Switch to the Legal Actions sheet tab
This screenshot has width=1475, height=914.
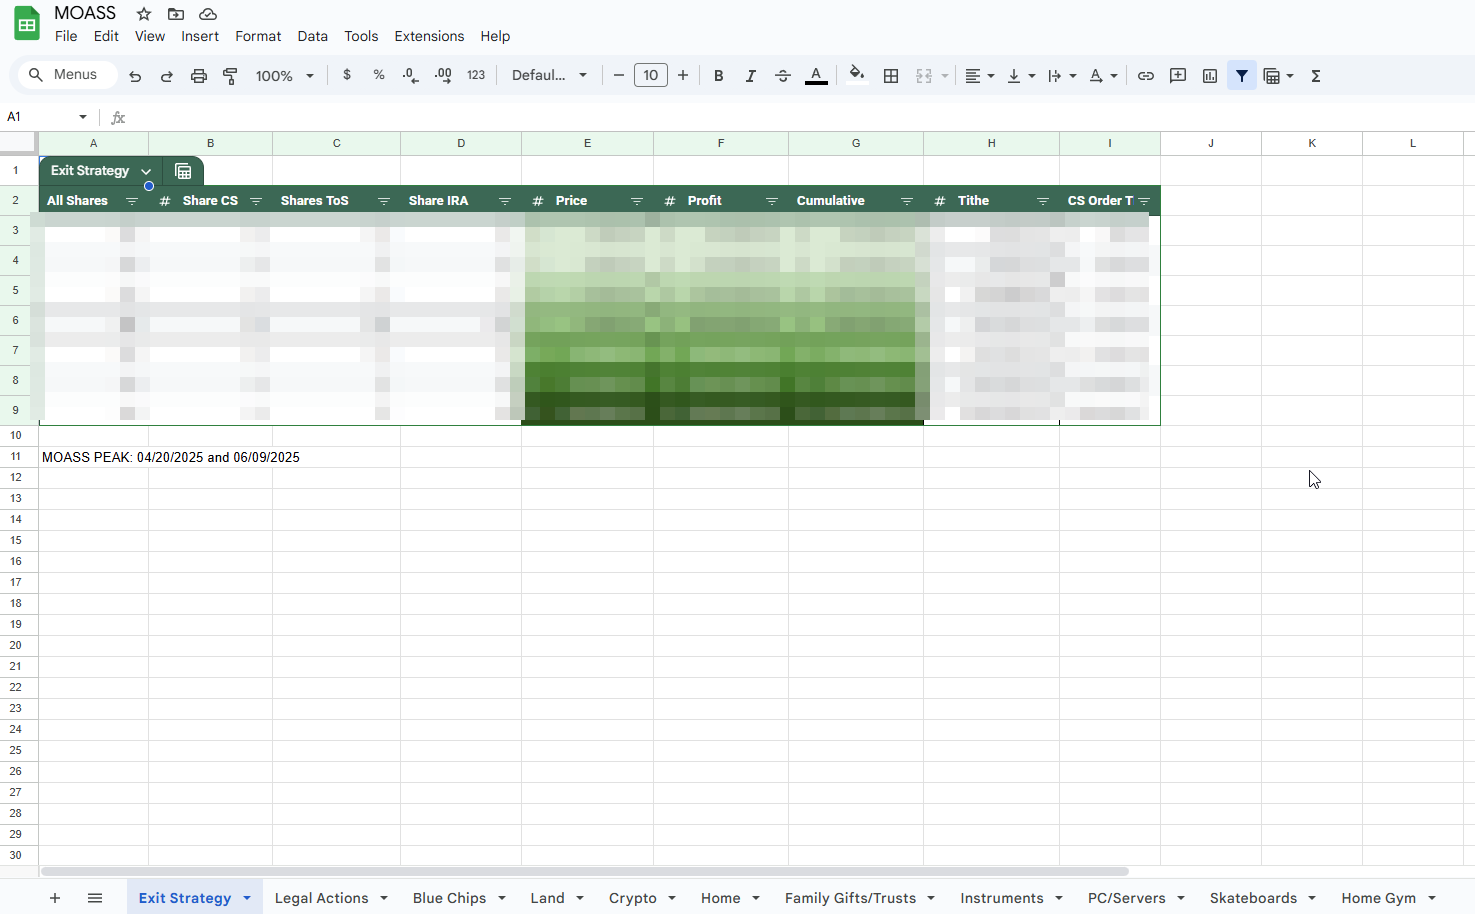point(321,898)
